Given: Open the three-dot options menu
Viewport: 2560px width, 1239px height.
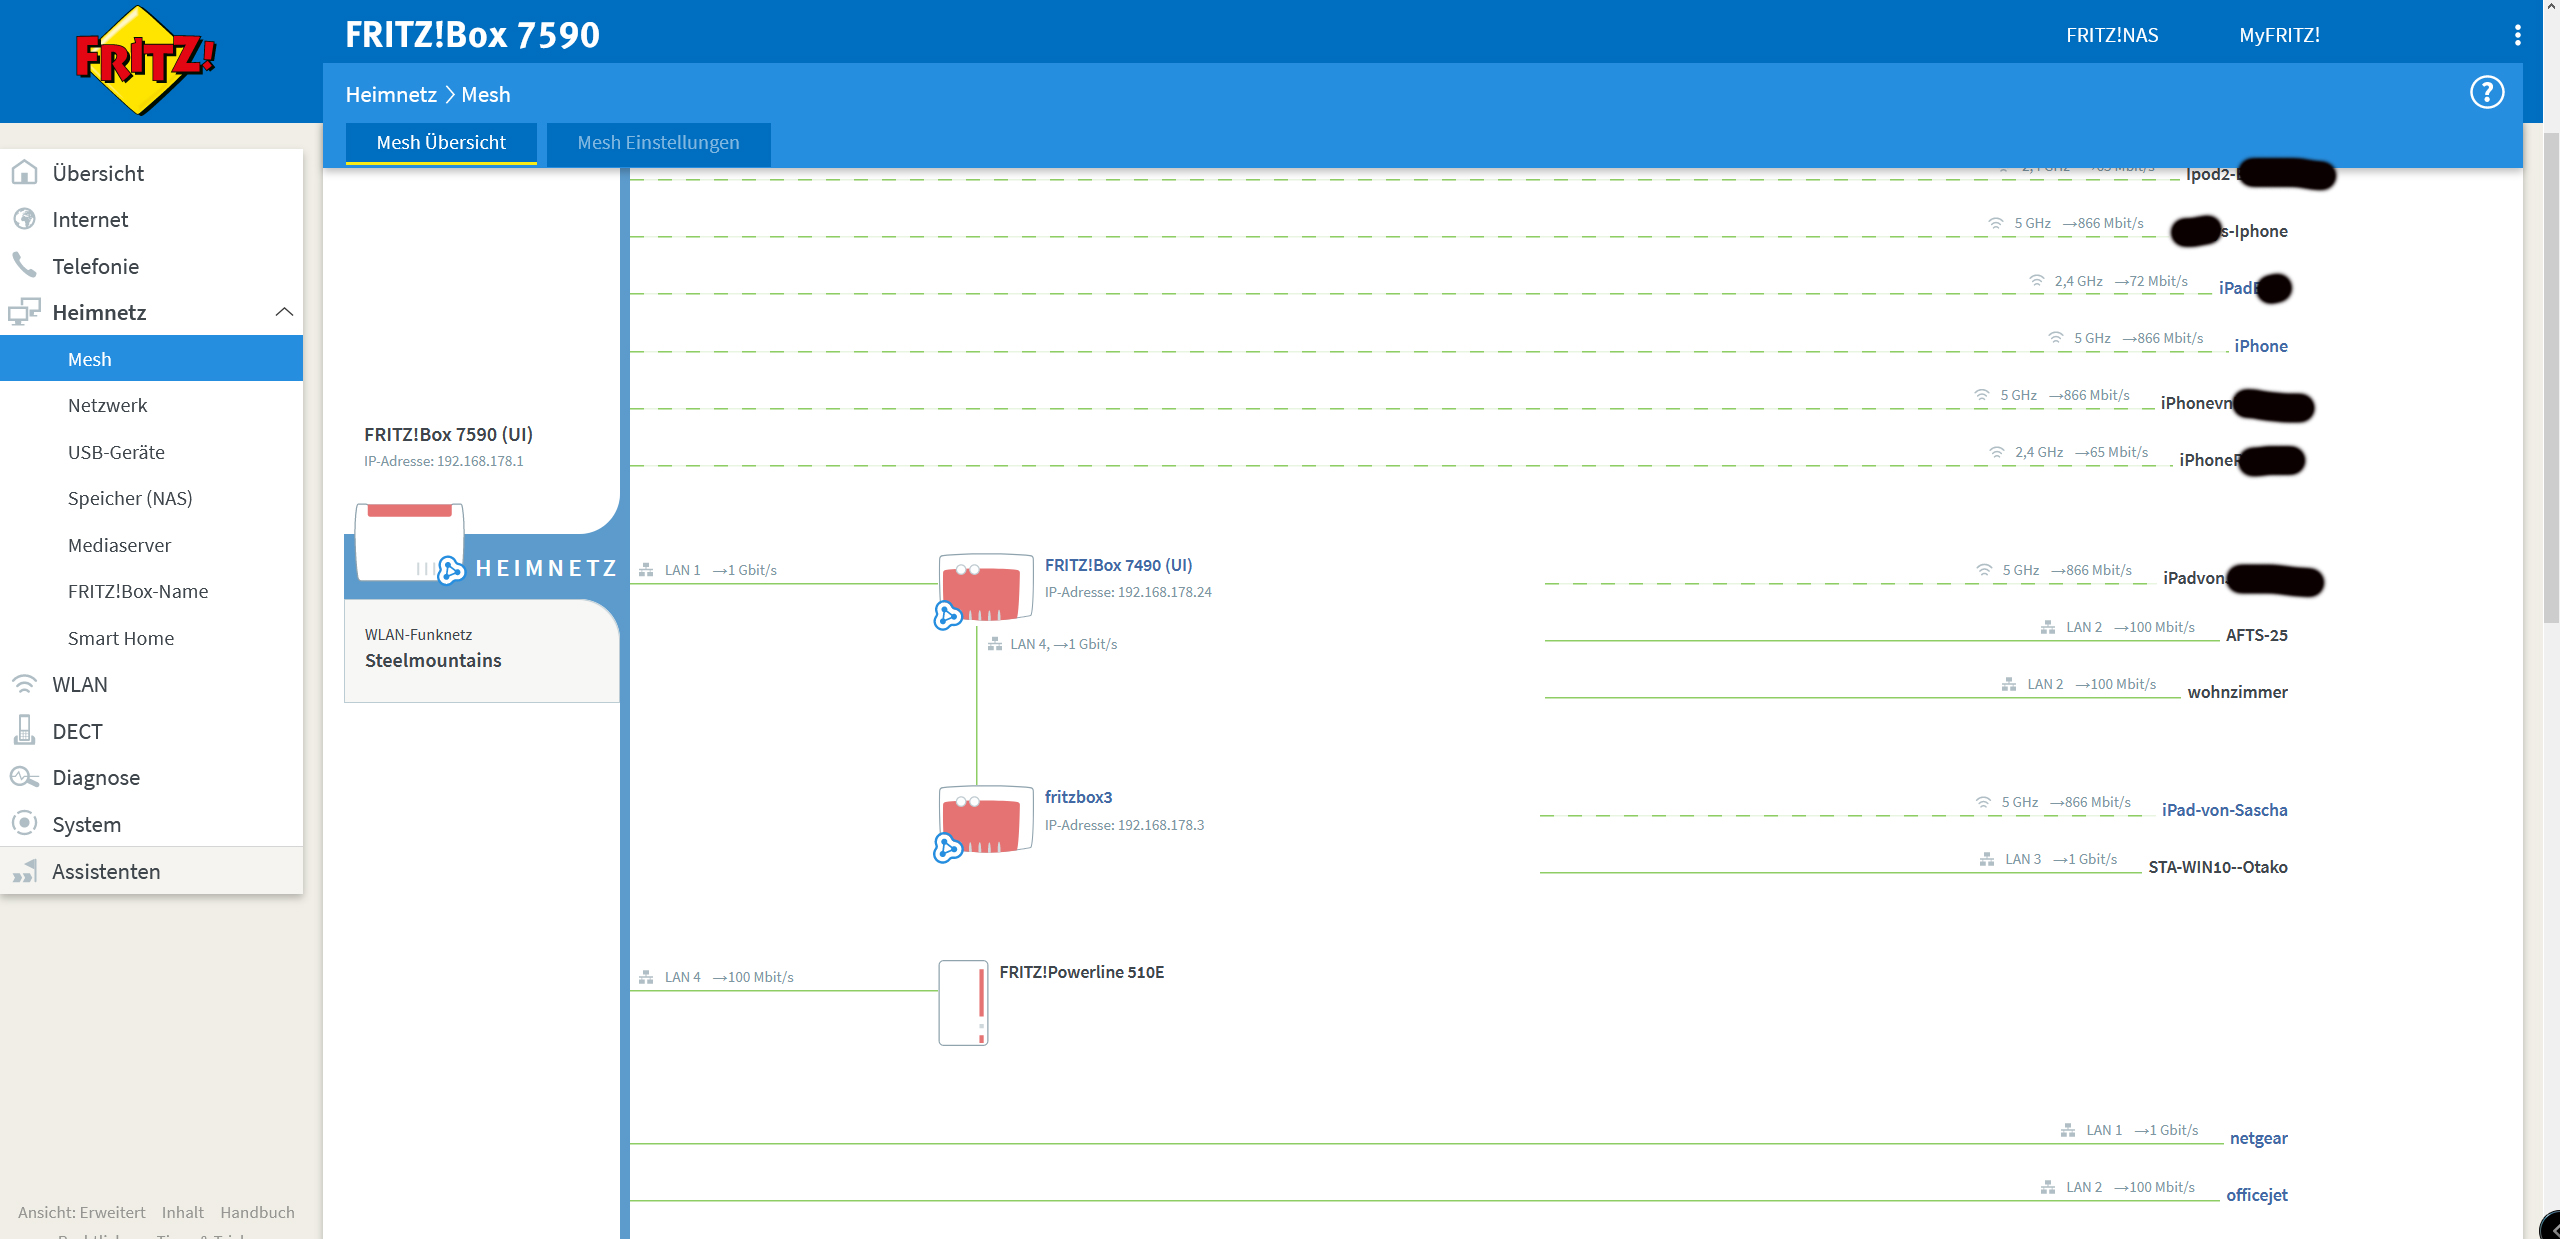Looking at the screenshot, I should (x=2517, y=35).
